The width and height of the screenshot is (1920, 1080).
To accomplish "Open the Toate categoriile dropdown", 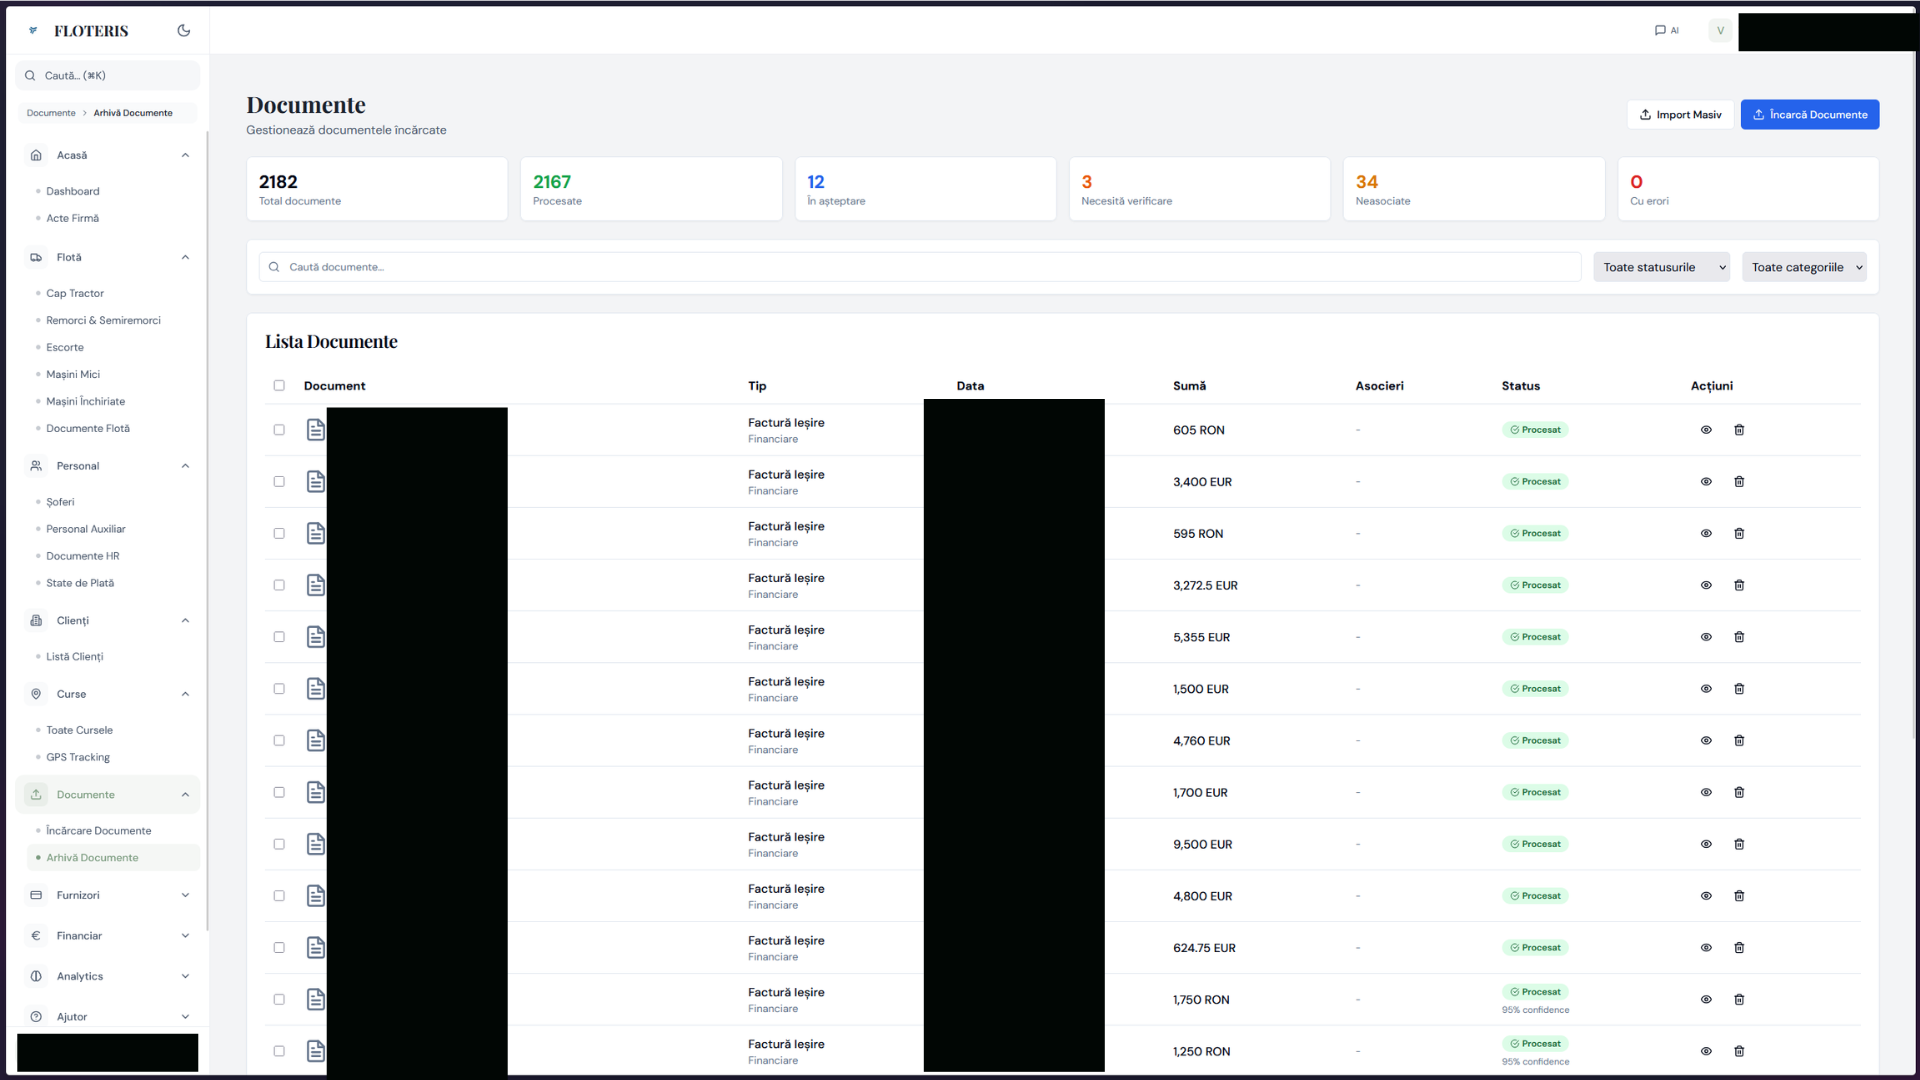I will pyautogui.click(x=1804, y=267).
